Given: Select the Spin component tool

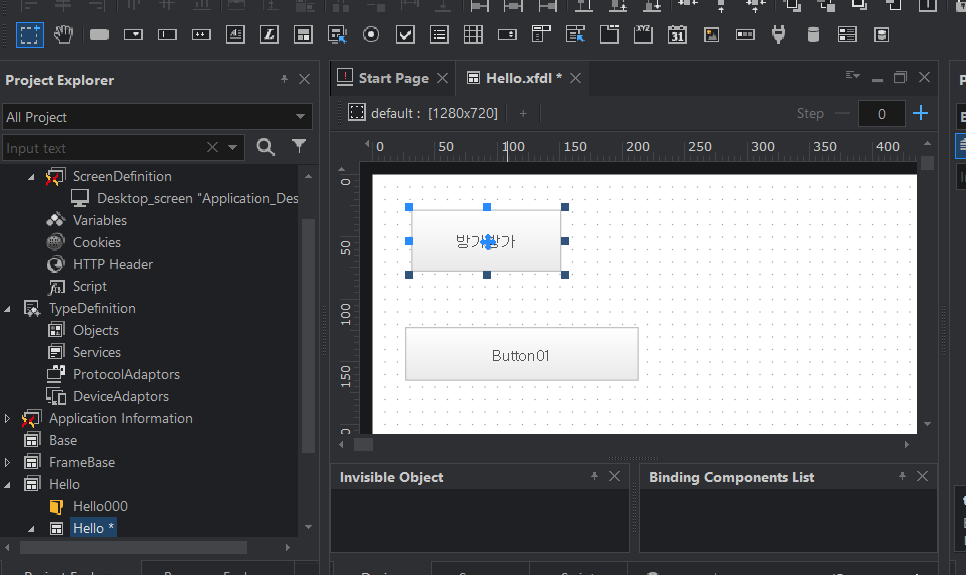Looking at the screenshot, I should pos(507,35).
